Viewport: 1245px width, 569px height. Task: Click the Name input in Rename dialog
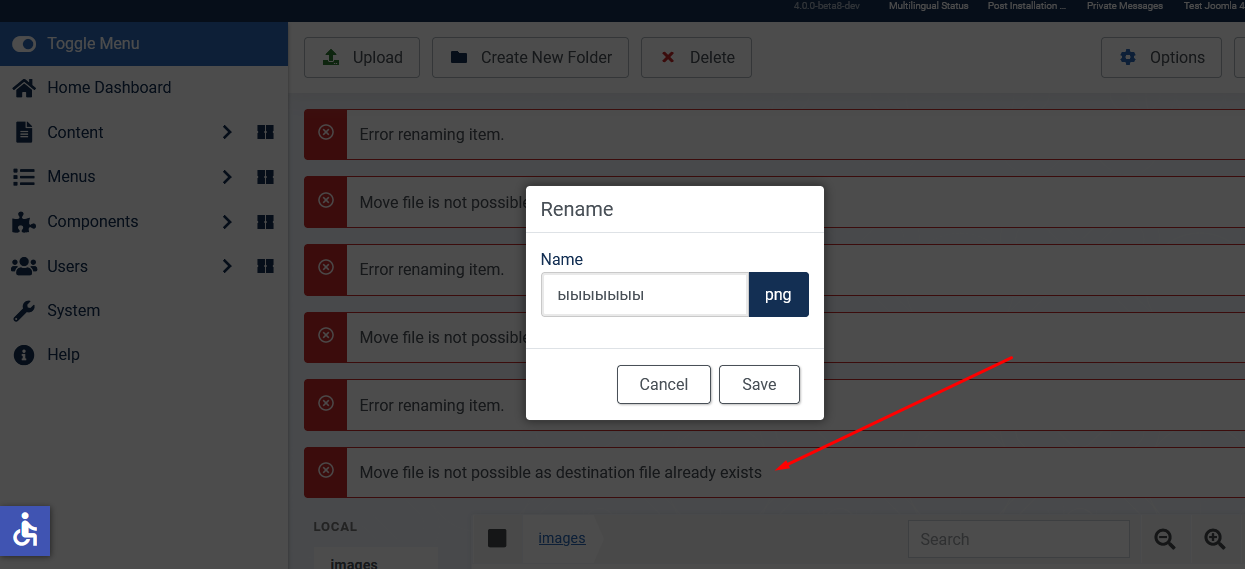pyautogui.click(x=645, y=295)
